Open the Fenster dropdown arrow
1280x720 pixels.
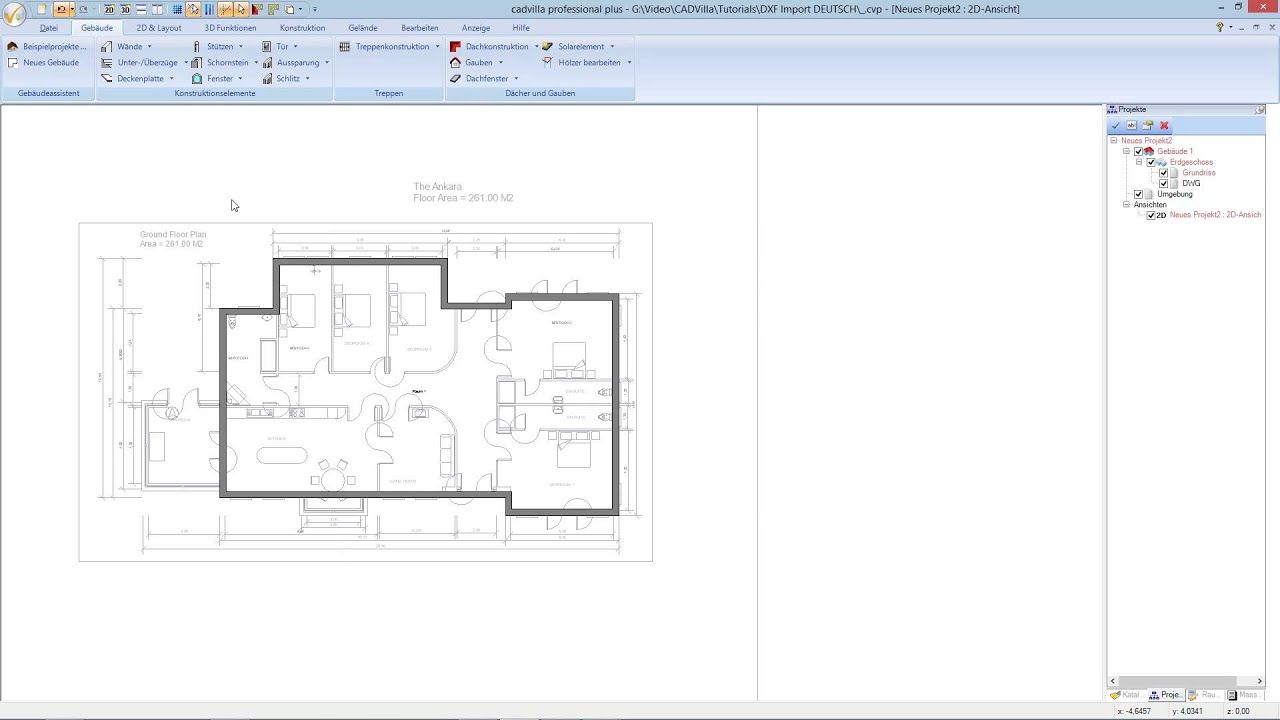(x=240, y=78)
